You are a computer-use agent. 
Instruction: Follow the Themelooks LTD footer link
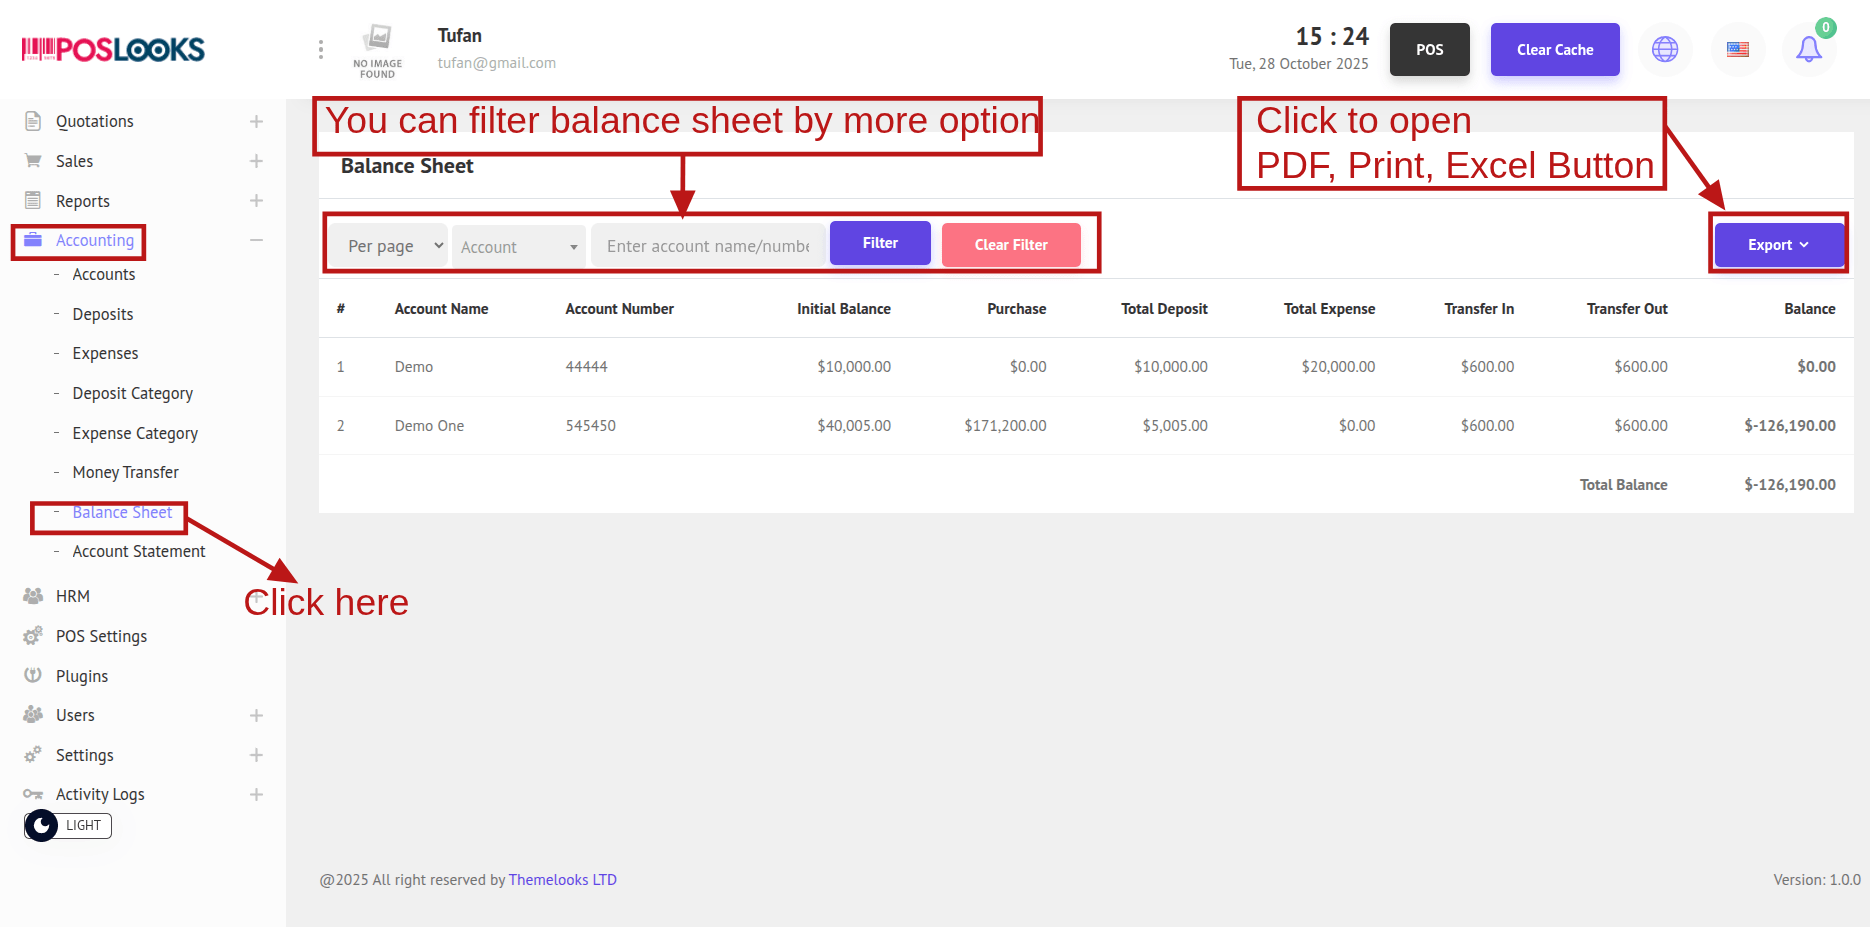pos(562,880)
